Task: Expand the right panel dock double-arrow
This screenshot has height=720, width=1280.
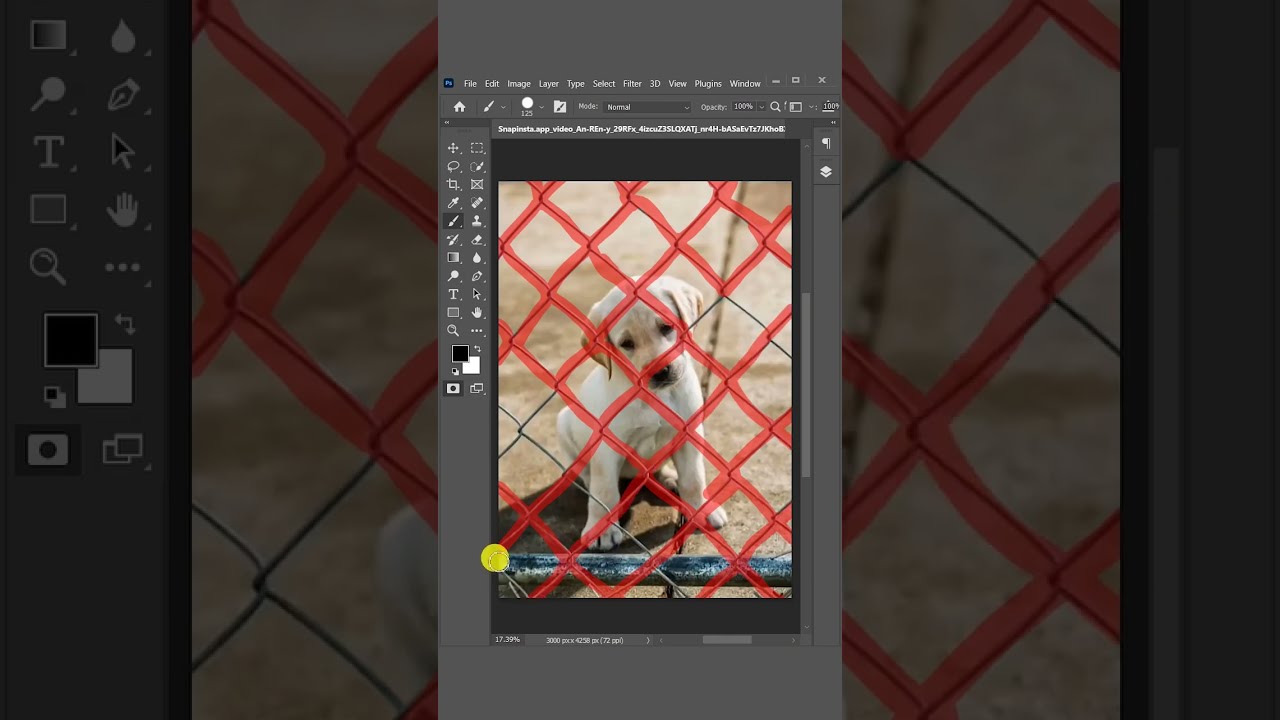Action: pyautogui.click(x=833, y=123)
